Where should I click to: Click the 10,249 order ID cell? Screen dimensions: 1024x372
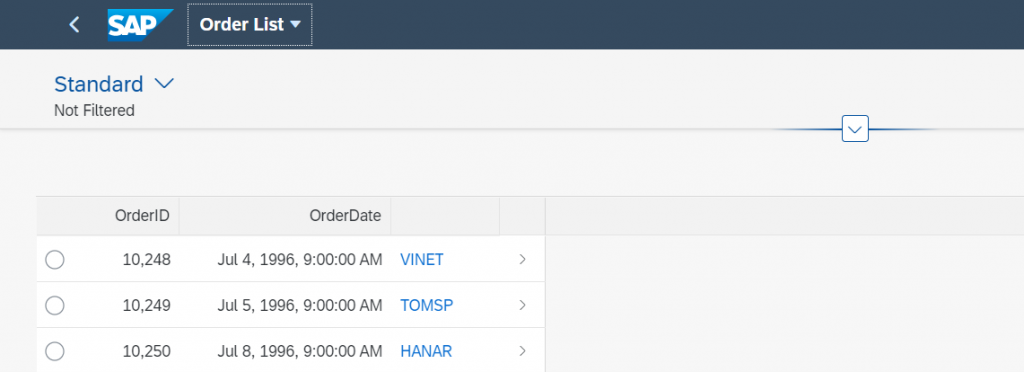tap(146, 305)
